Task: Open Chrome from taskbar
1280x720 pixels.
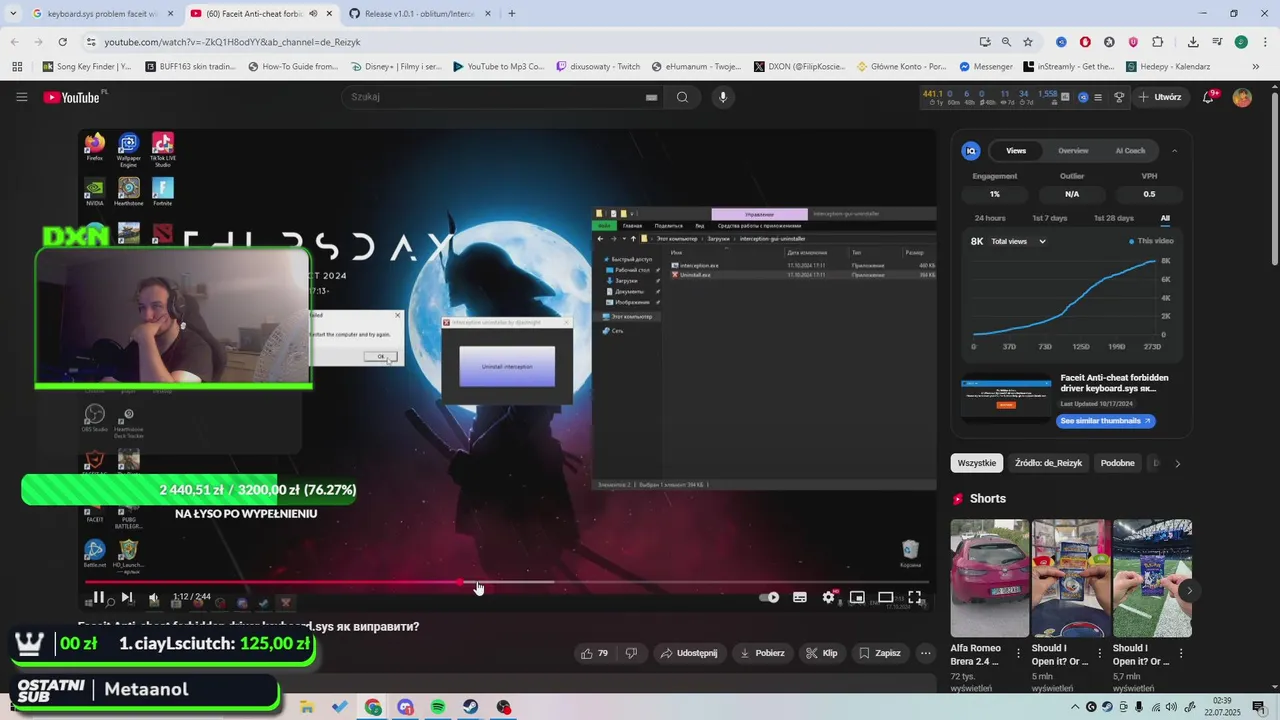Action: pos(373,707)
